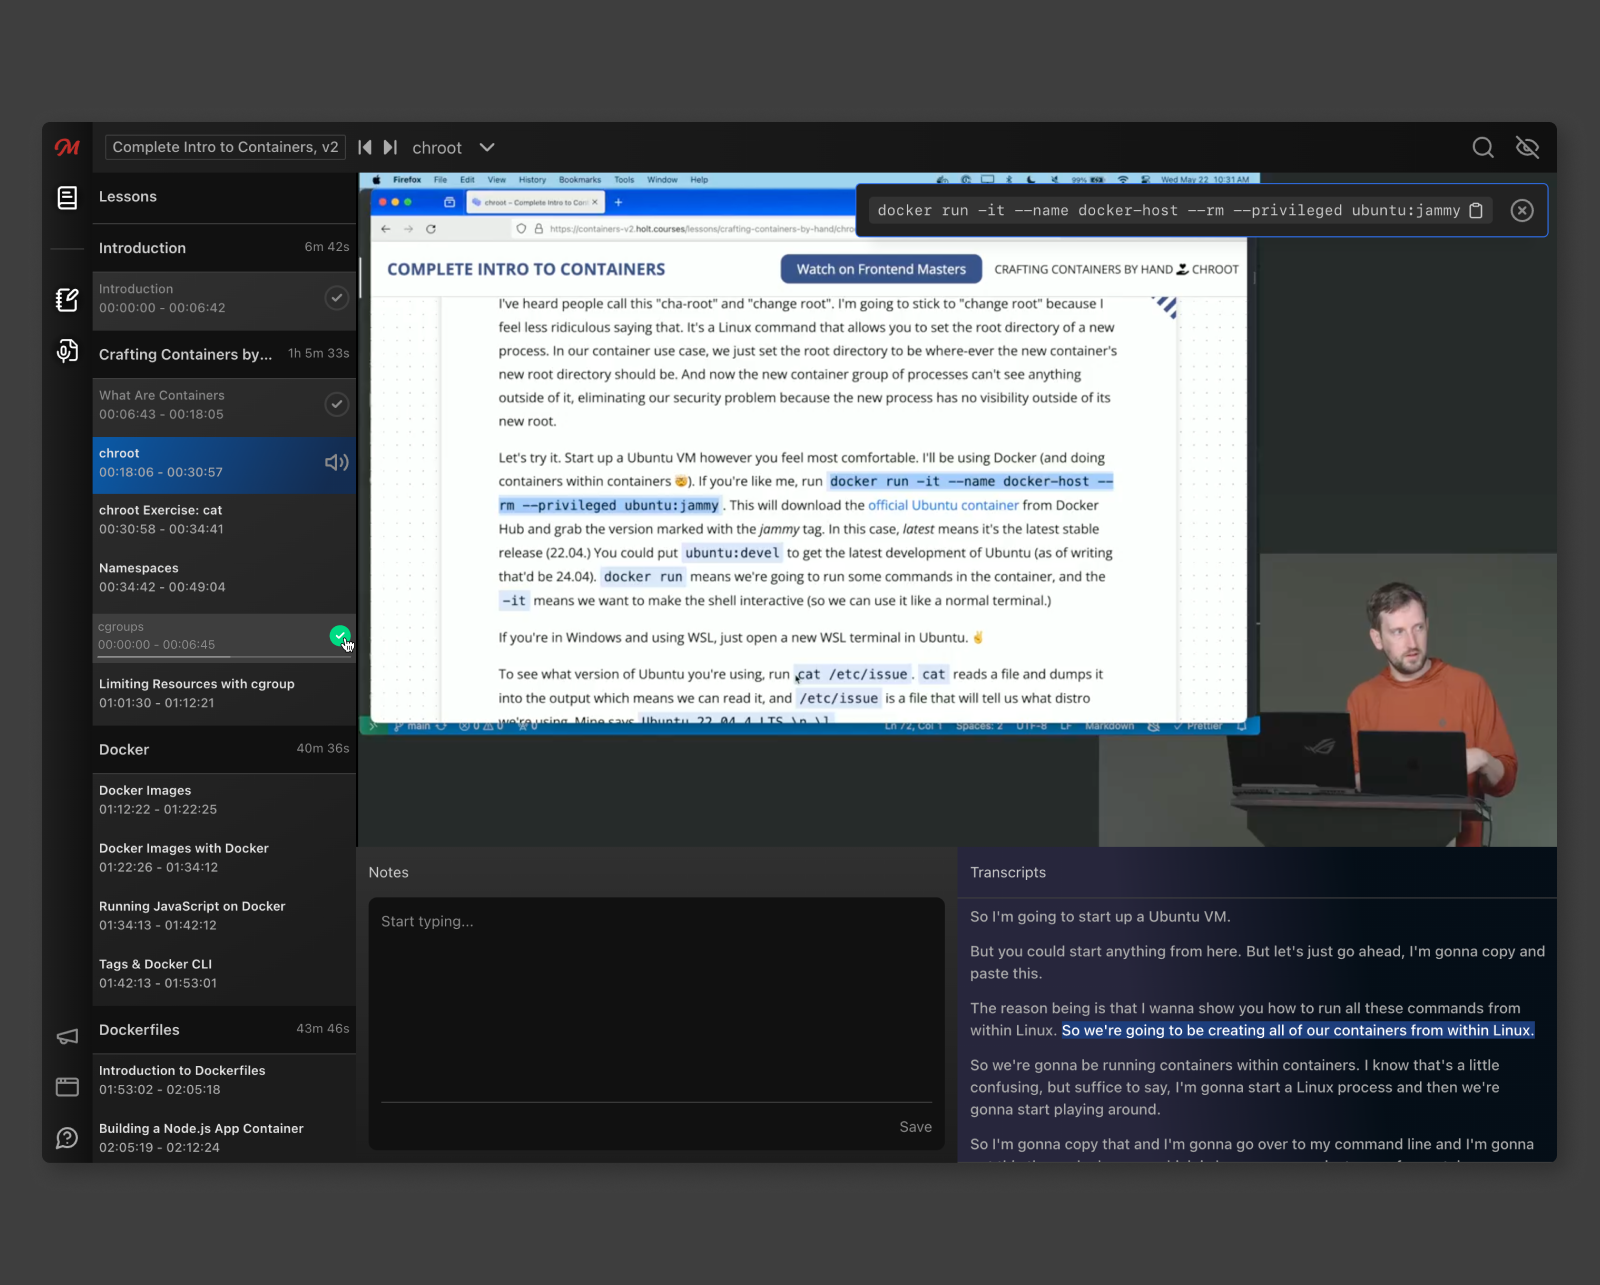Click the Frontend Masters logo icon

(x=67, y=147)
